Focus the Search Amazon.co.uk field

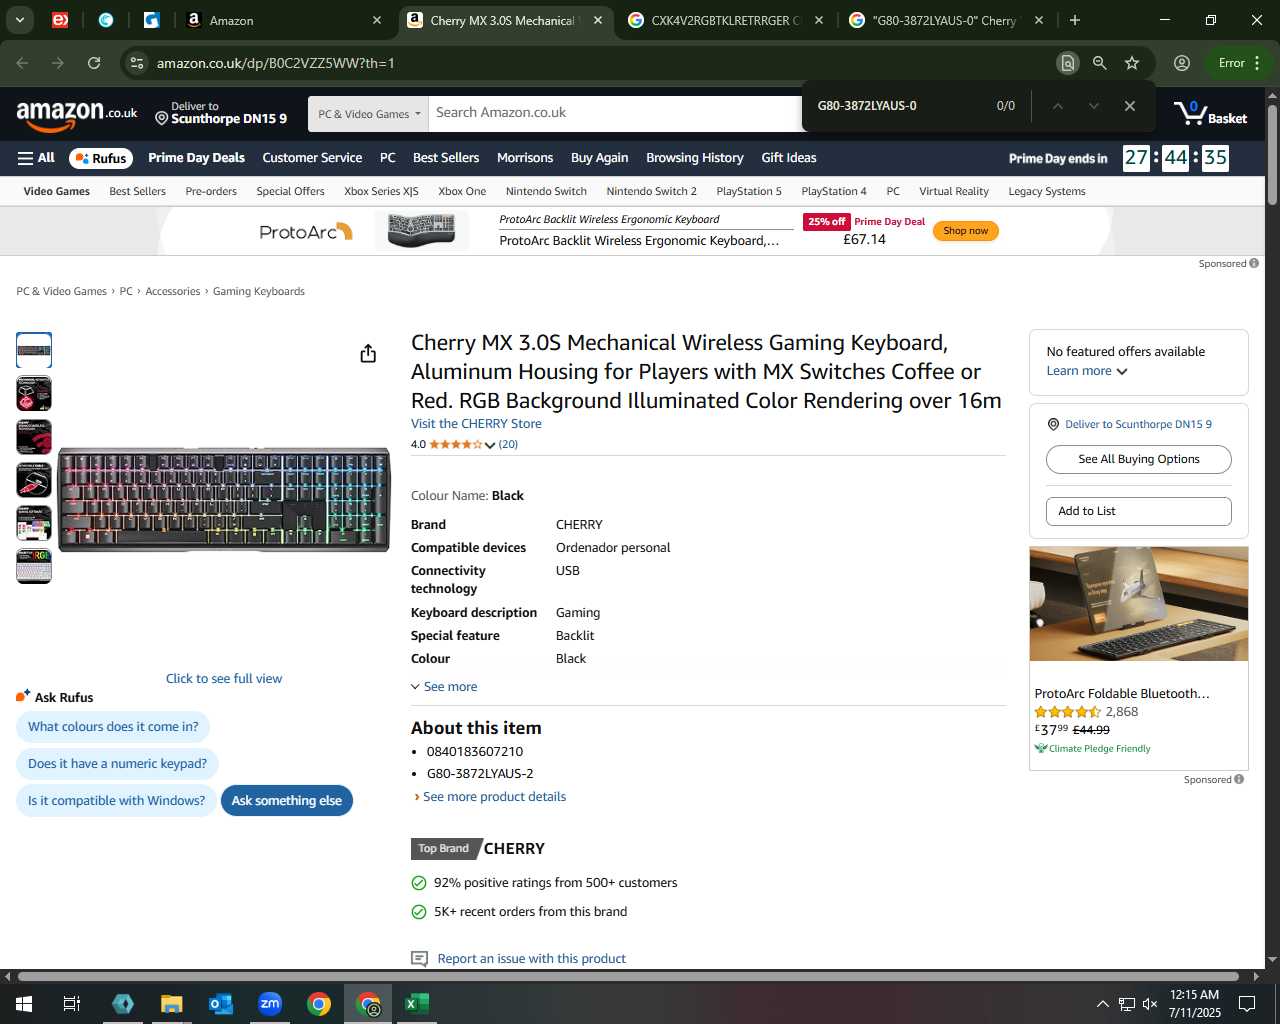tap(615, 113)
